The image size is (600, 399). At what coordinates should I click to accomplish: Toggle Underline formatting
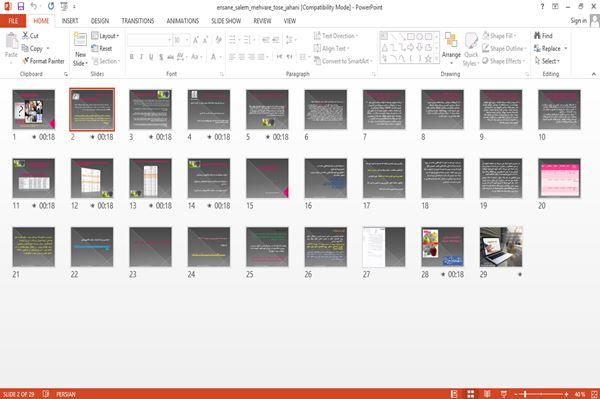(151, 57)
